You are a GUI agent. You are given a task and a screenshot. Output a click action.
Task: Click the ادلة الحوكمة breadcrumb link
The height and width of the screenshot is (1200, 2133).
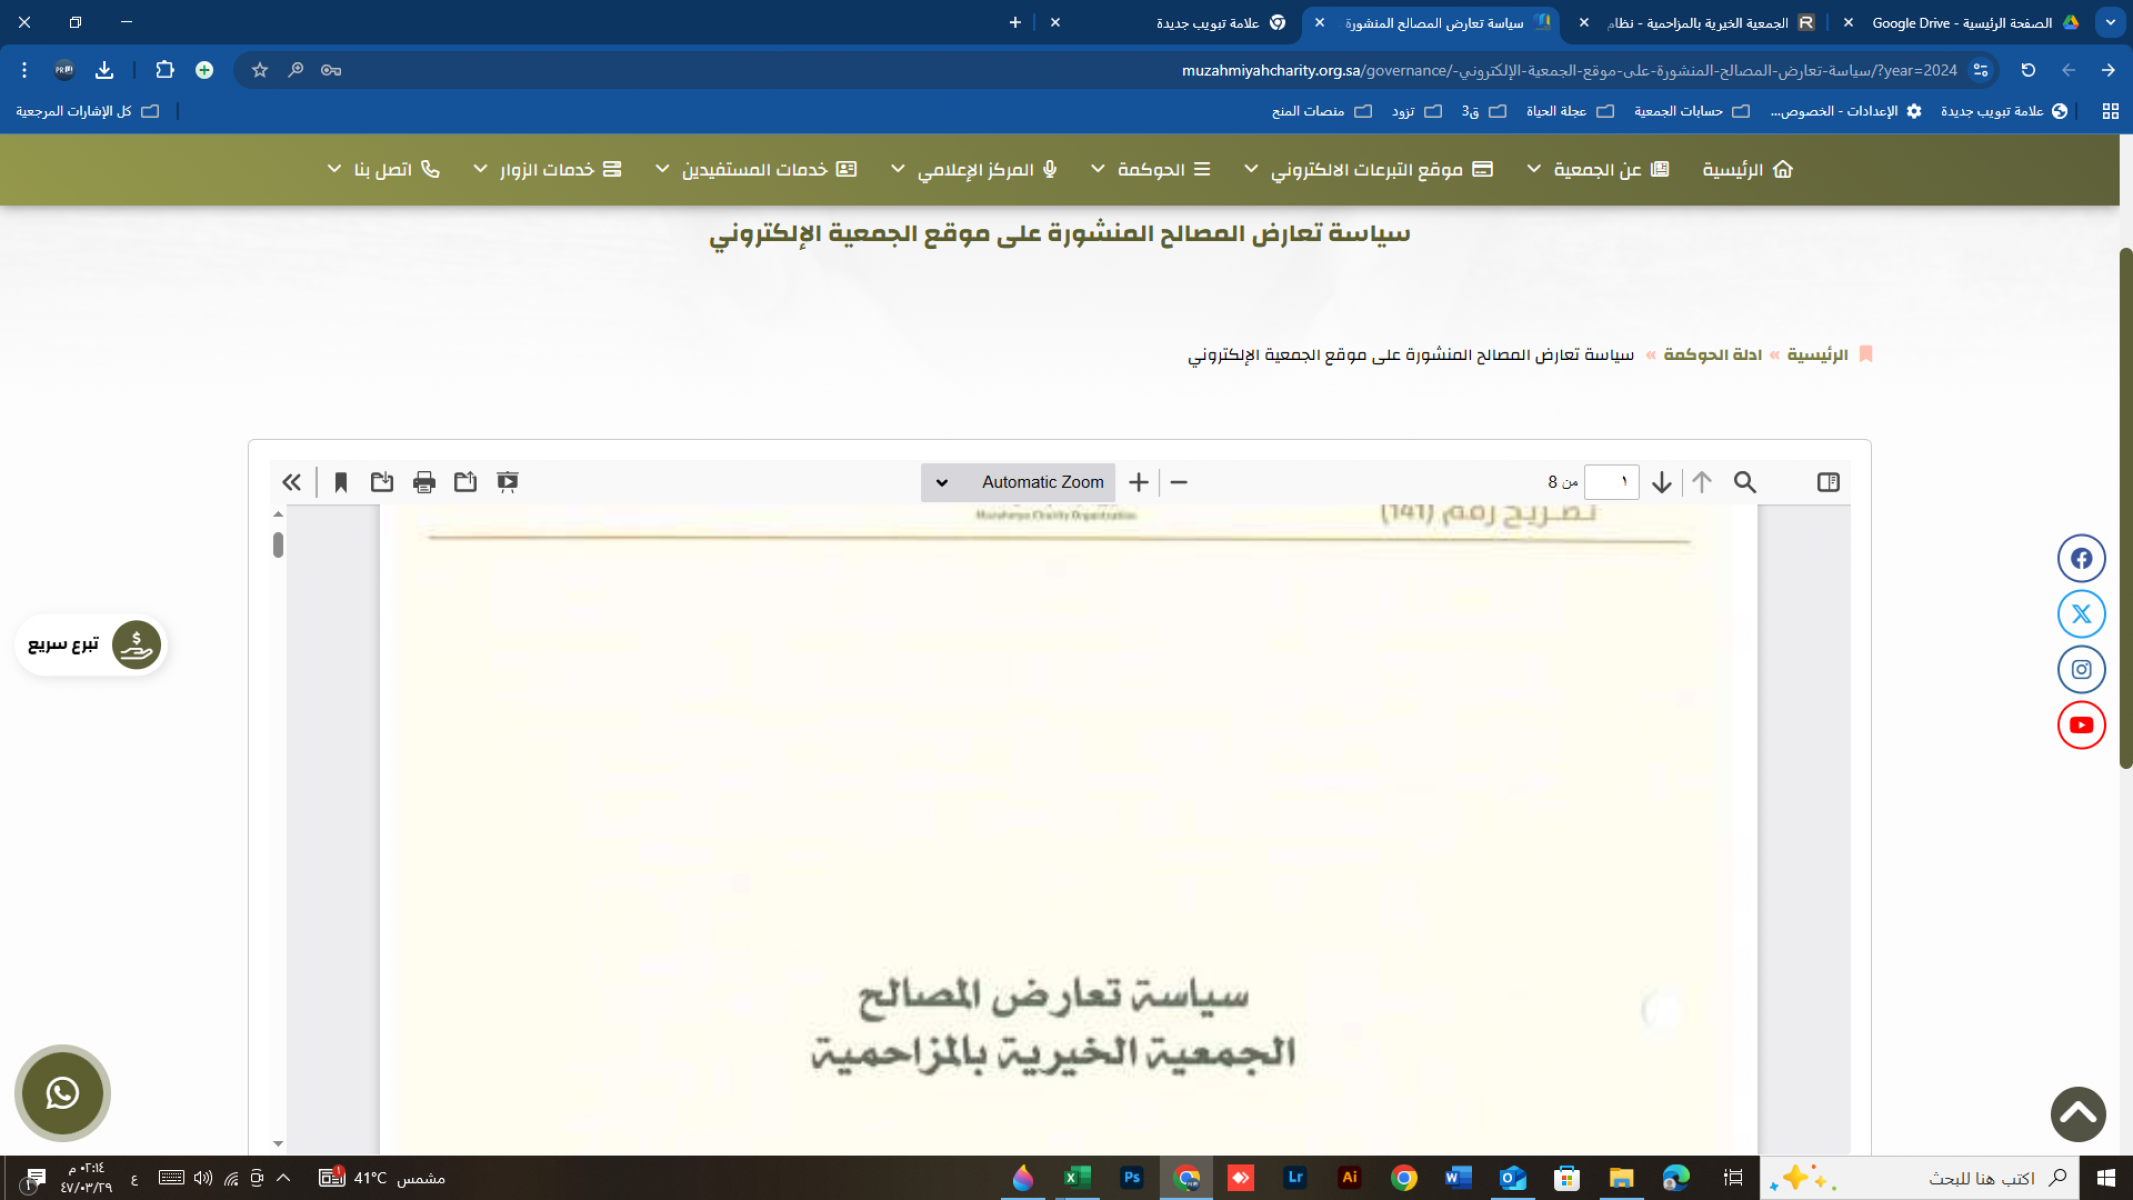tap(1712, 355)
